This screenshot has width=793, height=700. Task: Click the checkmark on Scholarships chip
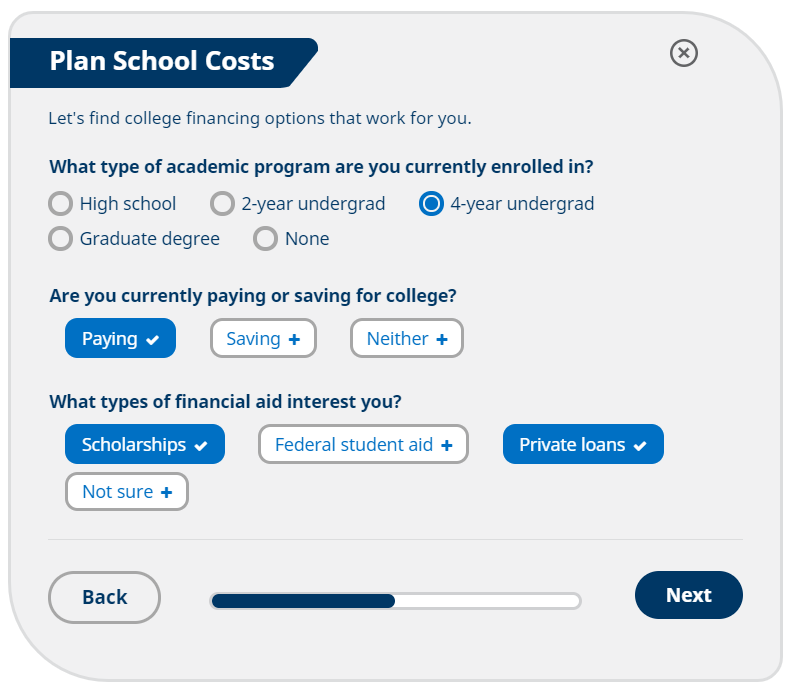tap(201, 446)
